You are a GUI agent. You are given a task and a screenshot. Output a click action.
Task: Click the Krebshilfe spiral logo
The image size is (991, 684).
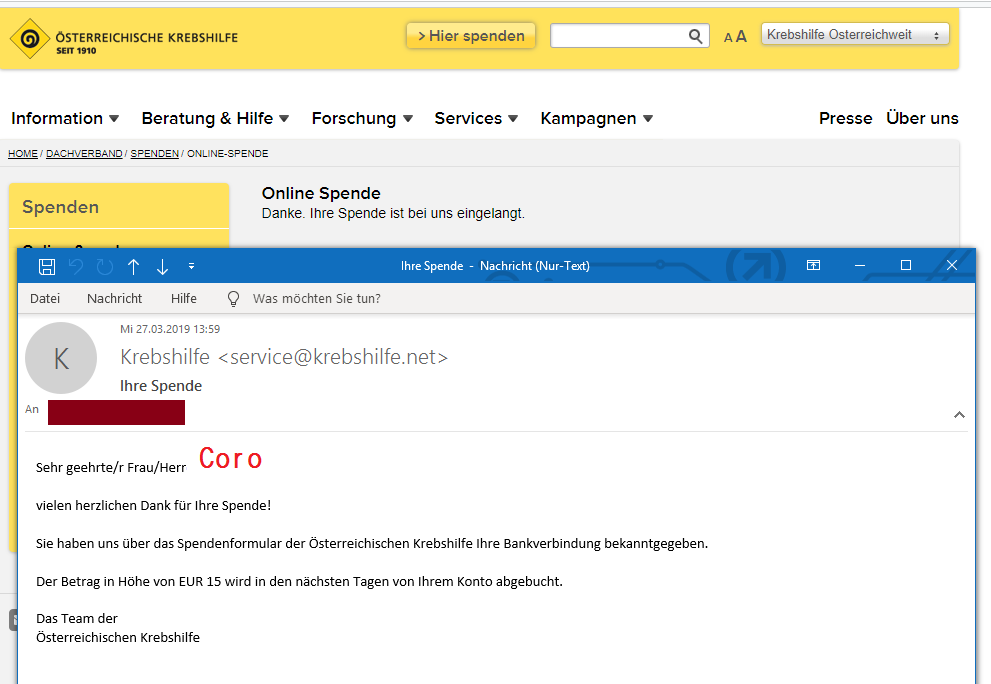click(x=29, y=39)
